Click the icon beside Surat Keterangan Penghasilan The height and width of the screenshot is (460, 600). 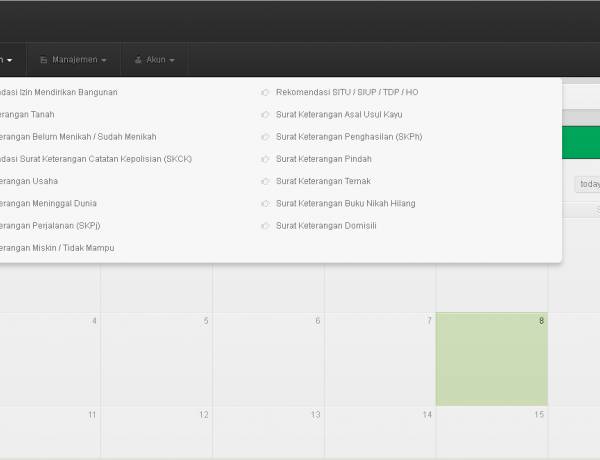click(x=265, y=136)
